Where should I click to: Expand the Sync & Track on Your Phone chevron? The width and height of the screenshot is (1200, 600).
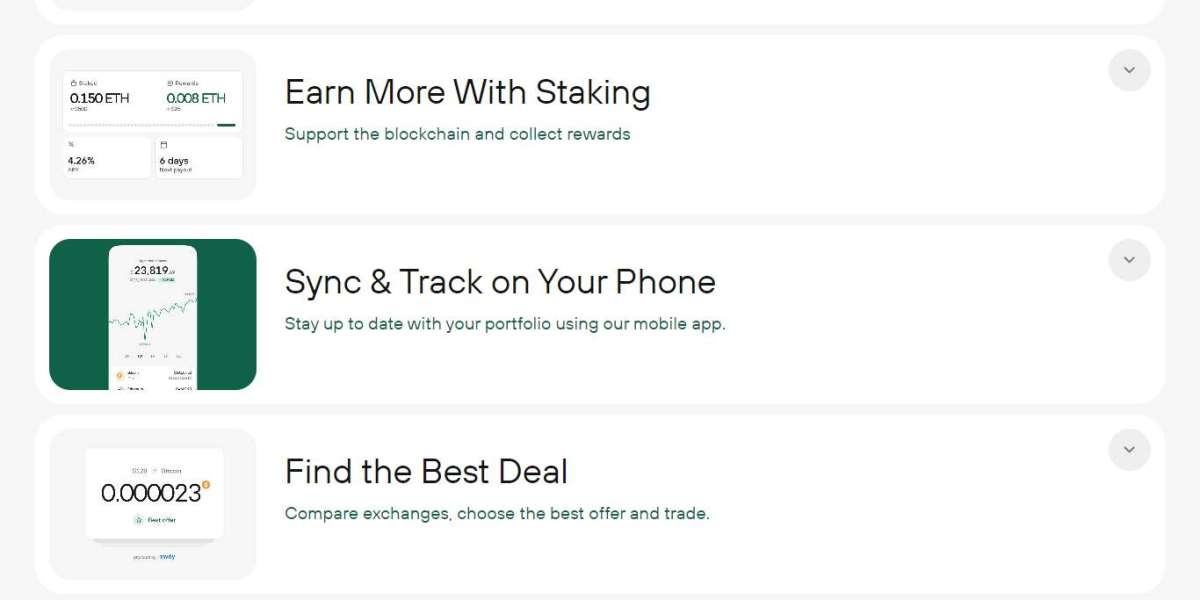coord(1129,260)
